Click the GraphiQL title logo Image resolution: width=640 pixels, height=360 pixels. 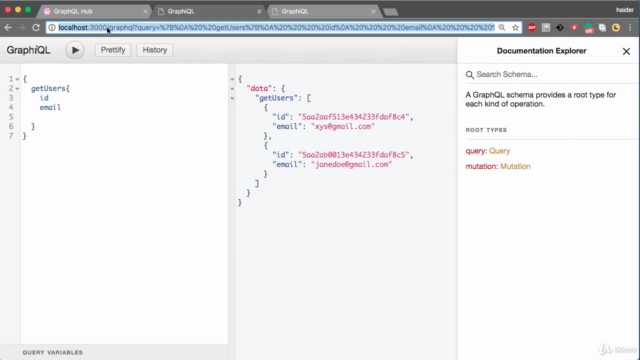(x=29, y=50)
